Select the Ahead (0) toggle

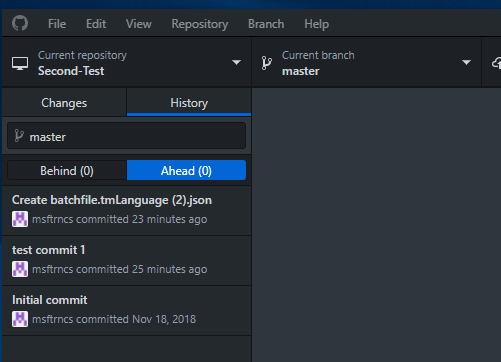coord(186,170)
